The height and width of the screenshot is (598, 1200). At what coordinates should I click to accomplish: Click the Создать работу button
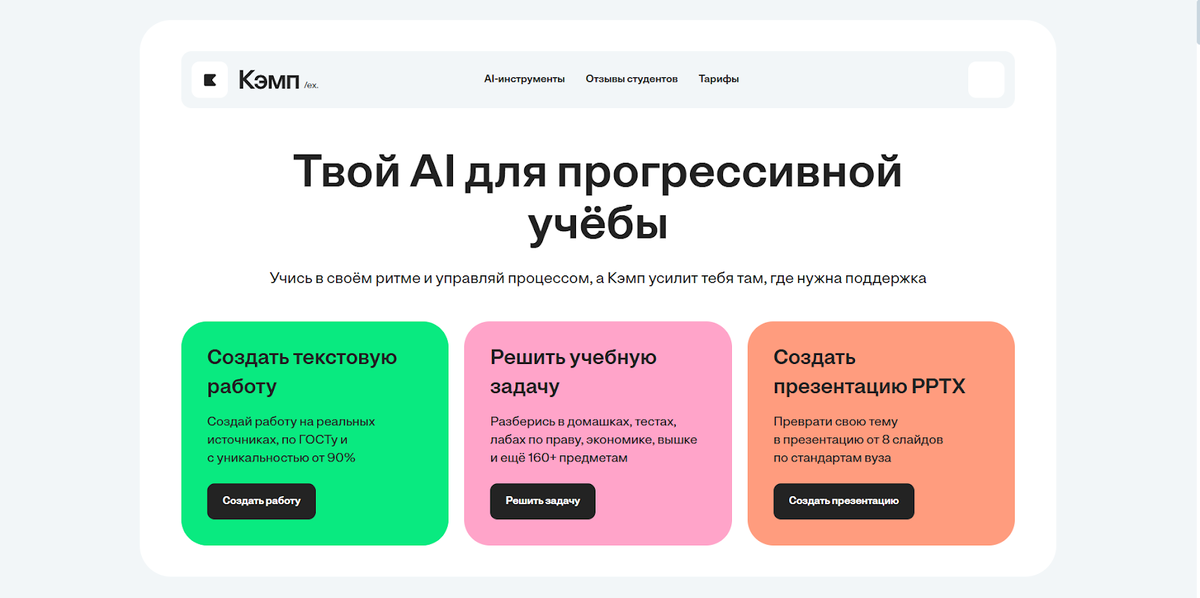pos(261,501)
